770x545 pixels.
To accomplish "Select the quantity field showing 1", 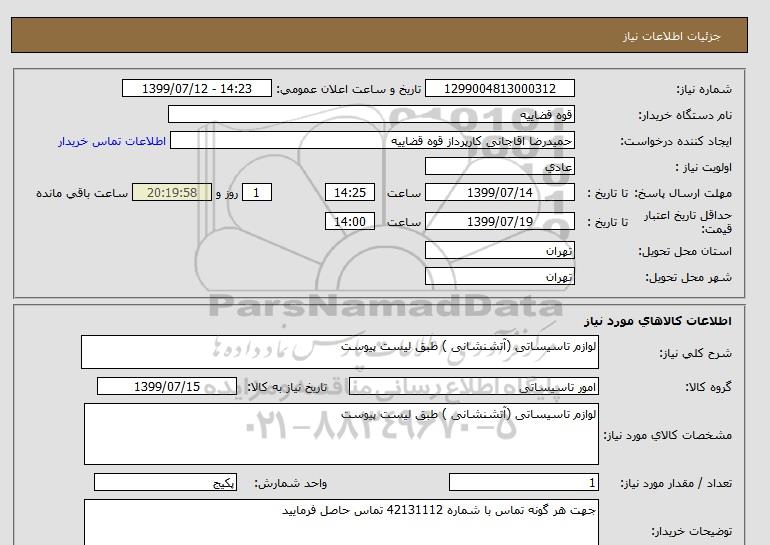I will tap(523, 483).
